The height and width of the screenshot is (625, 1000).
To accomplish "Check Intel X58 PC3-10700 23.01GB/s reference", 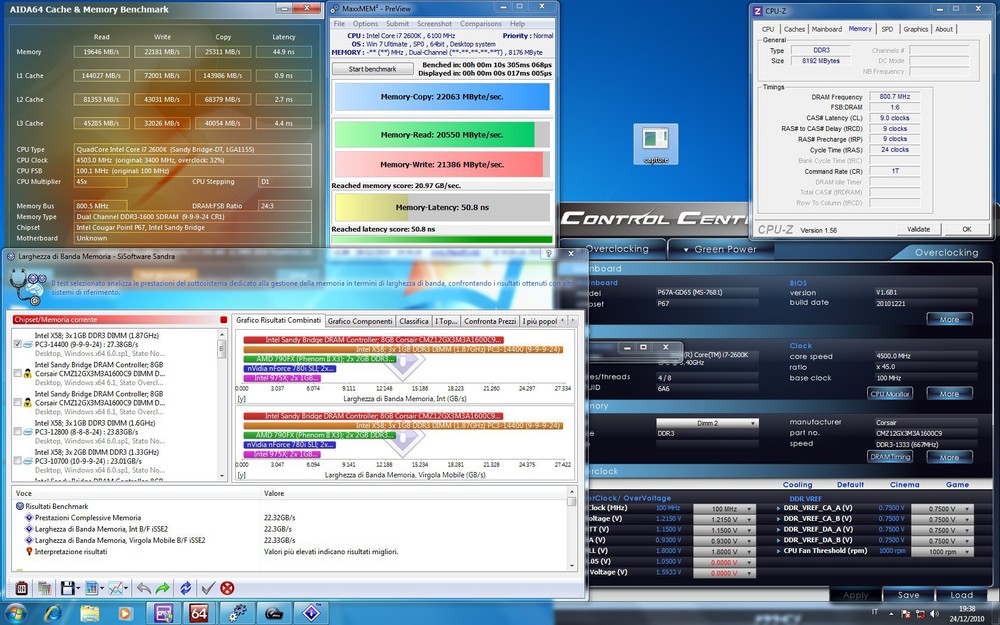I will click(x=18, y=460).
